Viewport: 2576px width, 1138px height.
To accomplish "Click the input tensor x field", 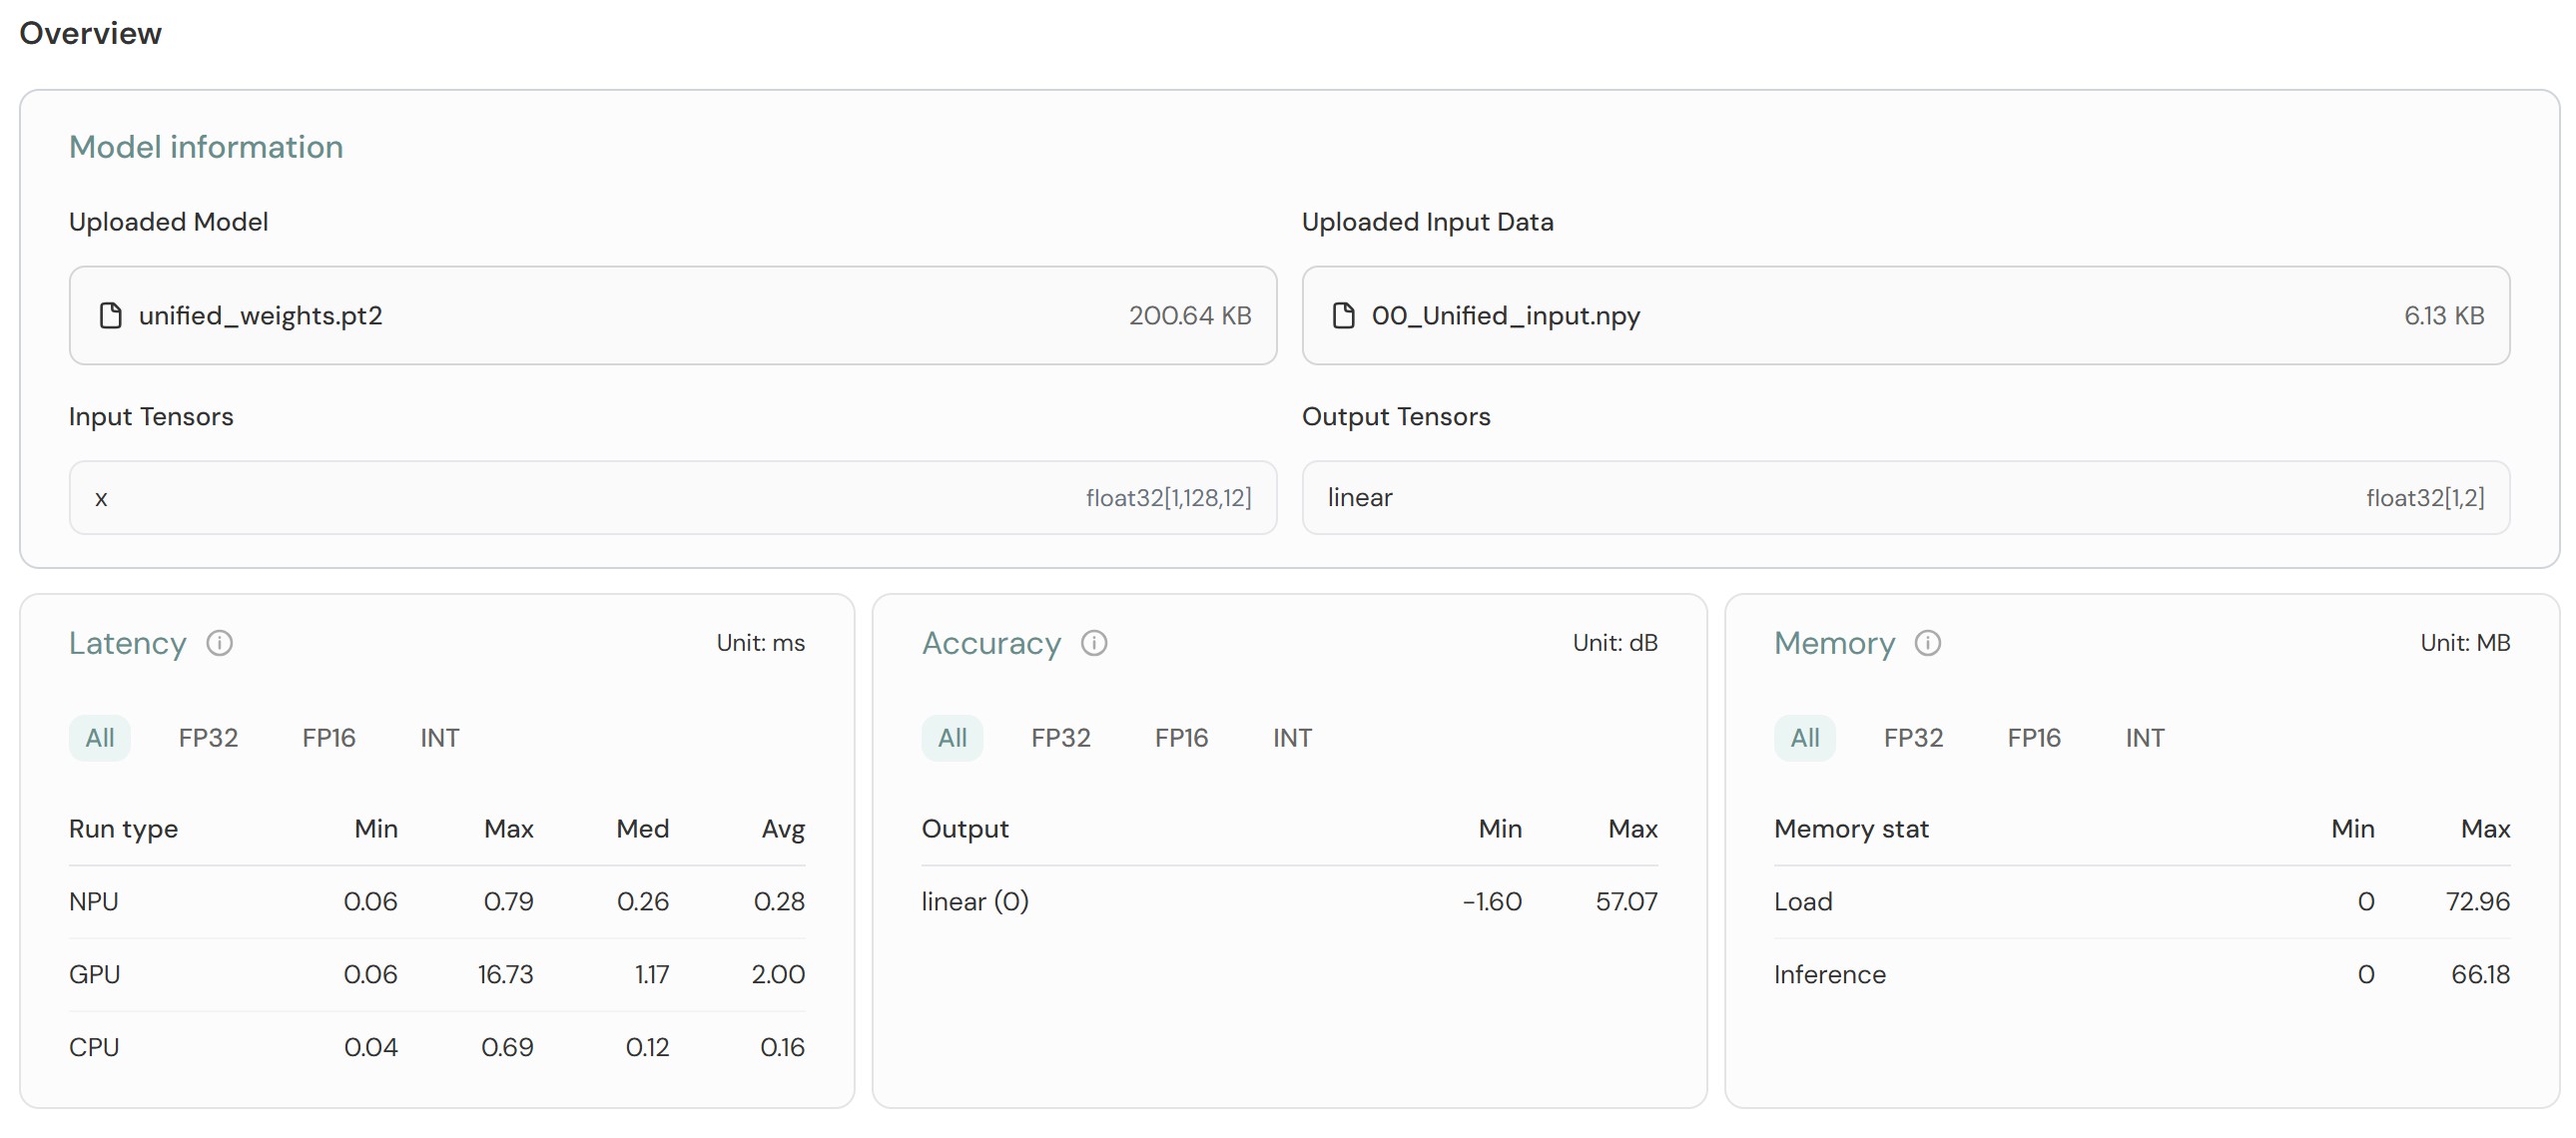I will 672,498.
